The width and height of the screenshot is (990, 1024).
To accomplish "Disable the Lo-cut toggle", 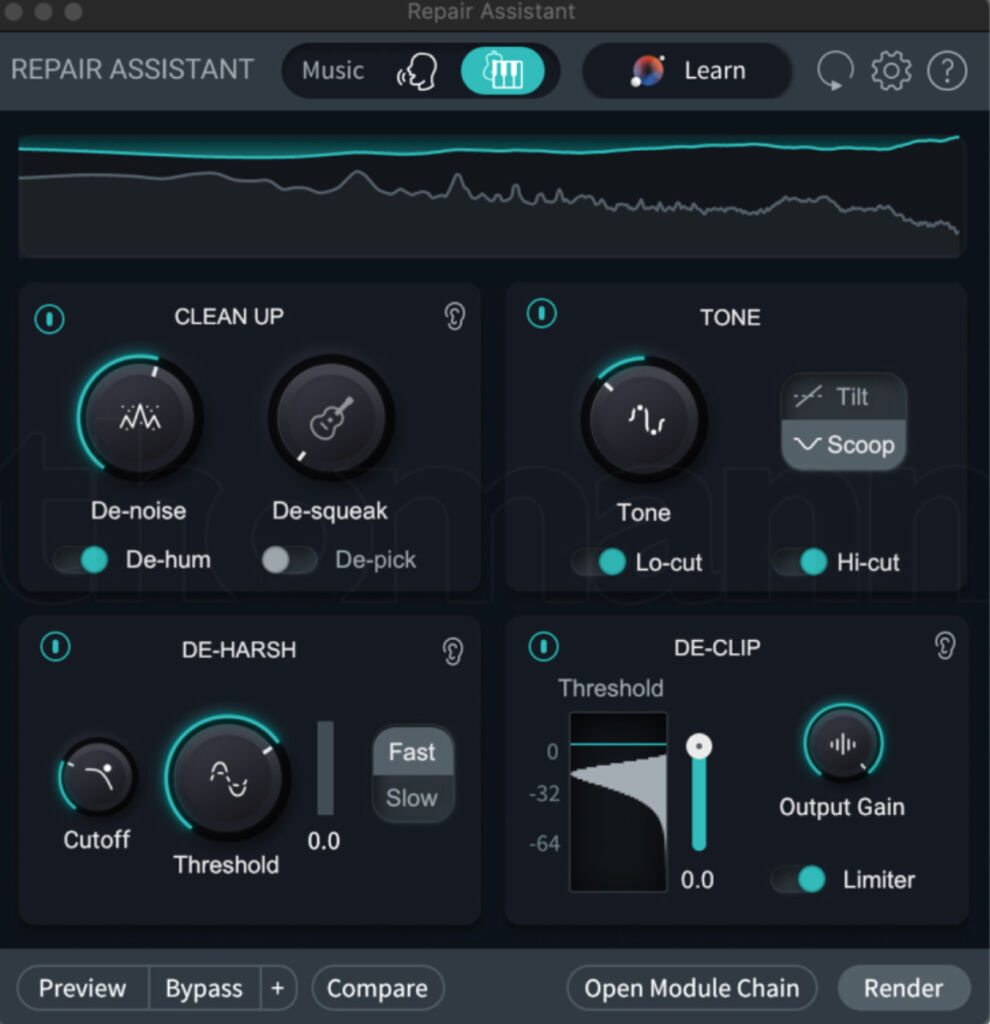I will coord(601,562).
